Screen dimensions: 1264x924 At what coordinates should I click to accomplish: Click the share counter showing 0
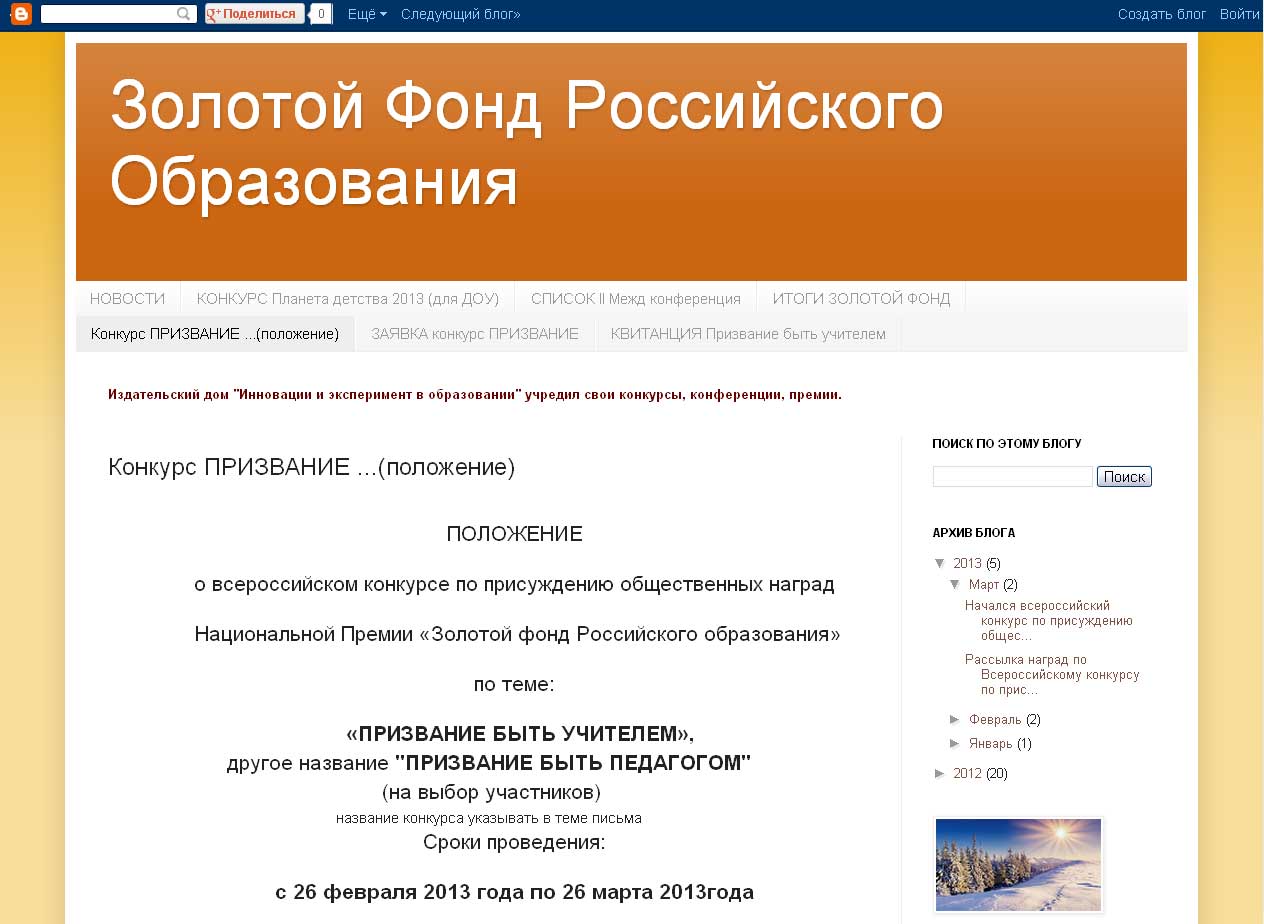click(321, 14)
